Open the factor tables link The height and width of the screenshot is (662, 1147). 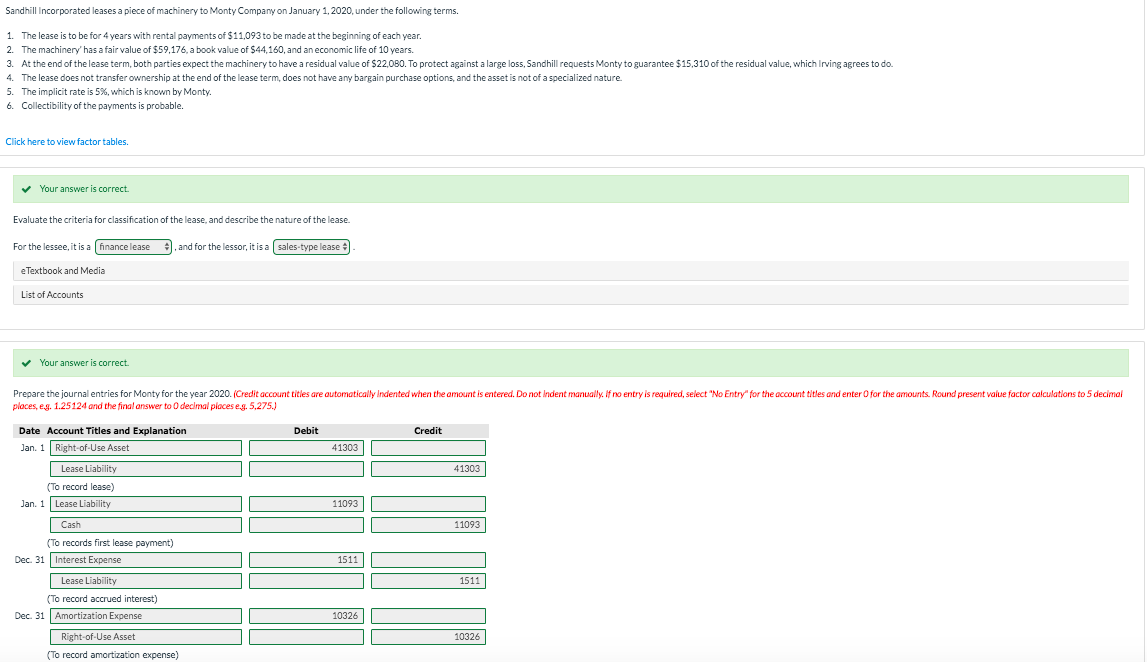coord(67,142)
